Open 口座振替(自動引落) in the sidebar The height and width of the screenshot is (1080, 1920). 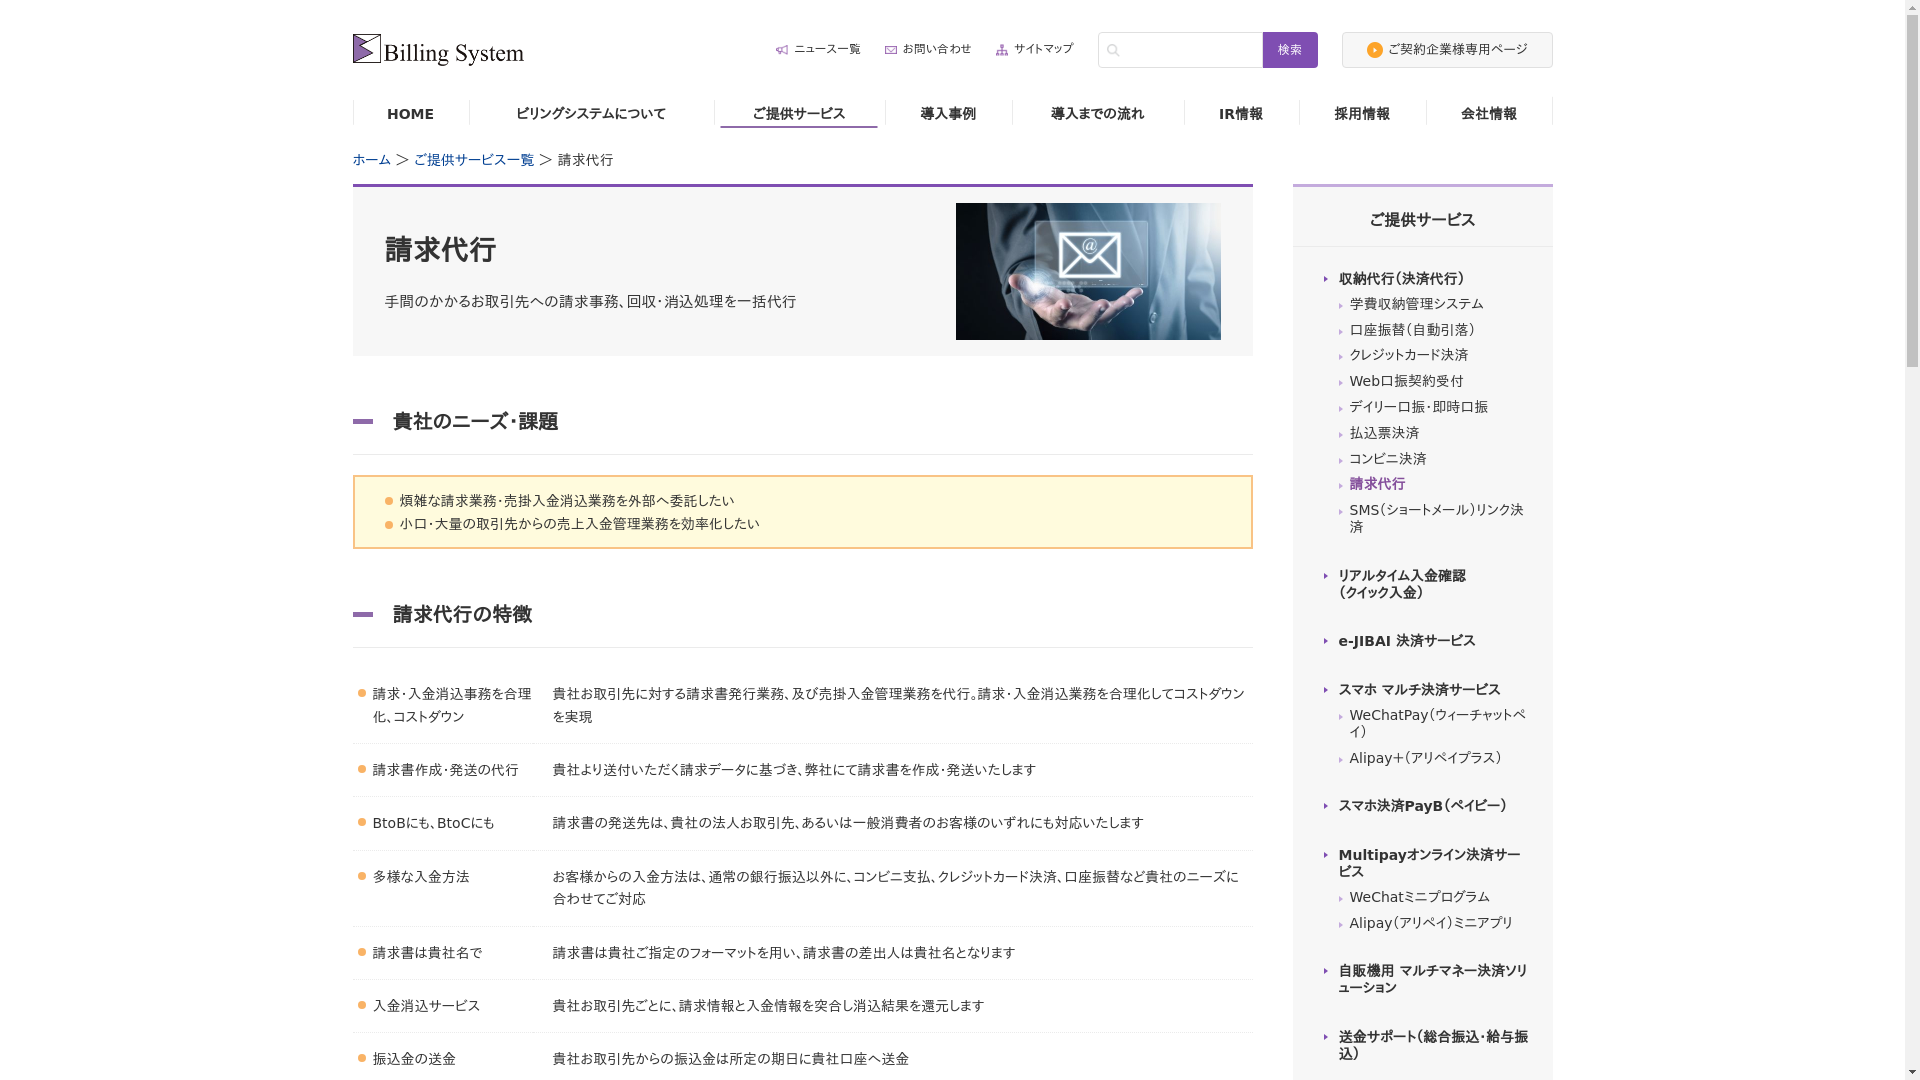click(x=1412, y=330)
